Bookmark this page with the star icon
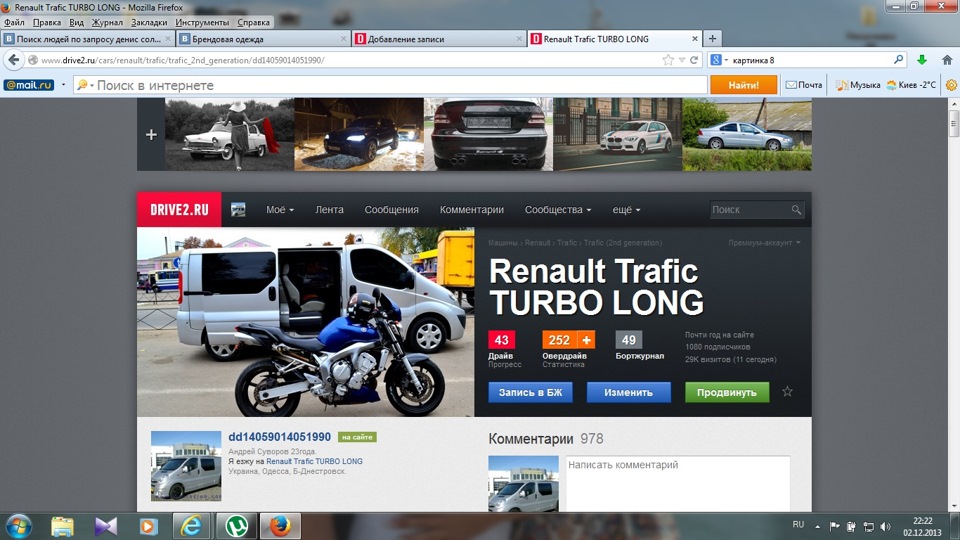 click(x=668, y=60)
